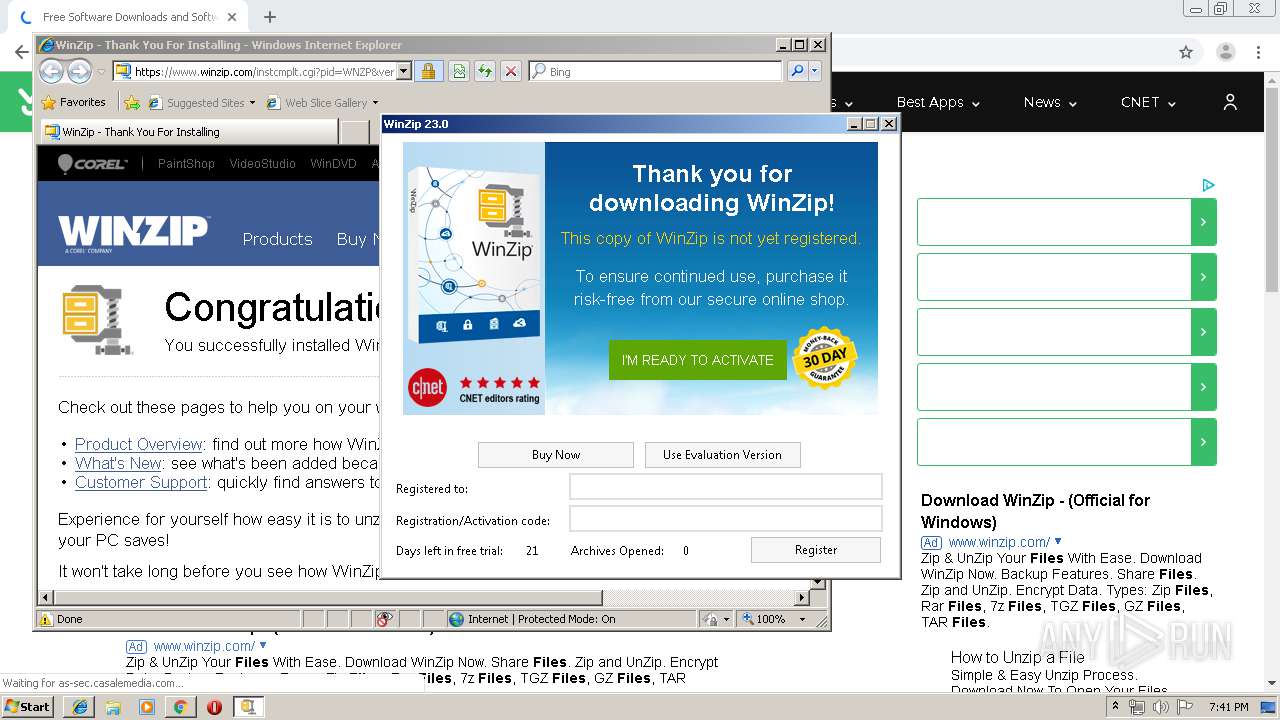The height and width of the screenshot is (720, 1280).
Task: Open the What's New link
Action: pos(118,463)
